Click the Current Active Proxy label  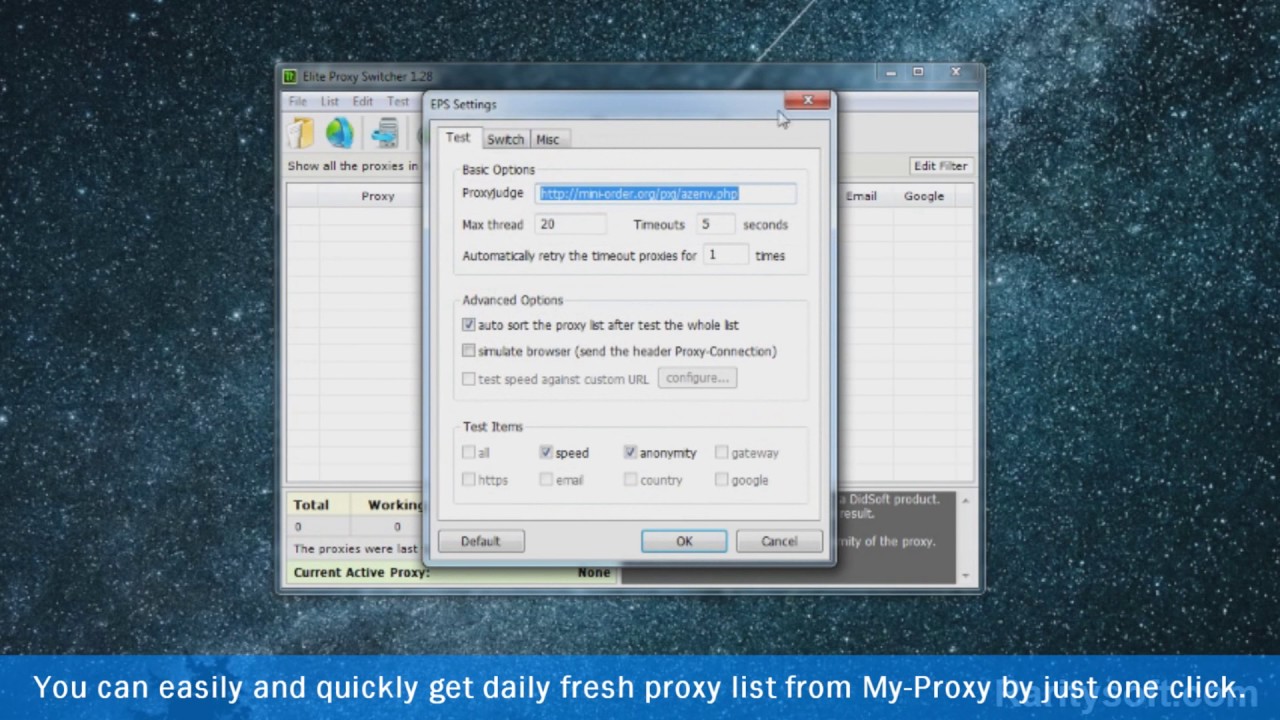pos(362,573)
